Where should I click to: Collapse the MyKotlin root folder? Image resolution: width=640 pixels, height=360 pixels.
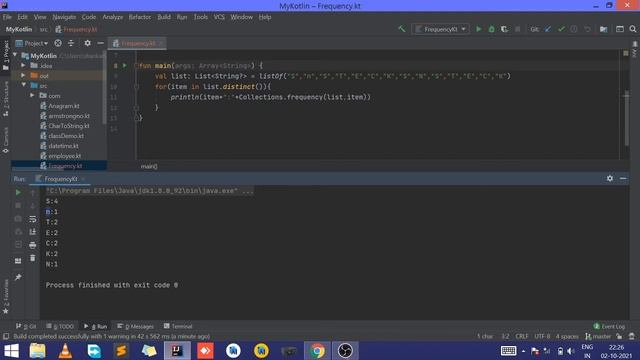click(15, 55)
